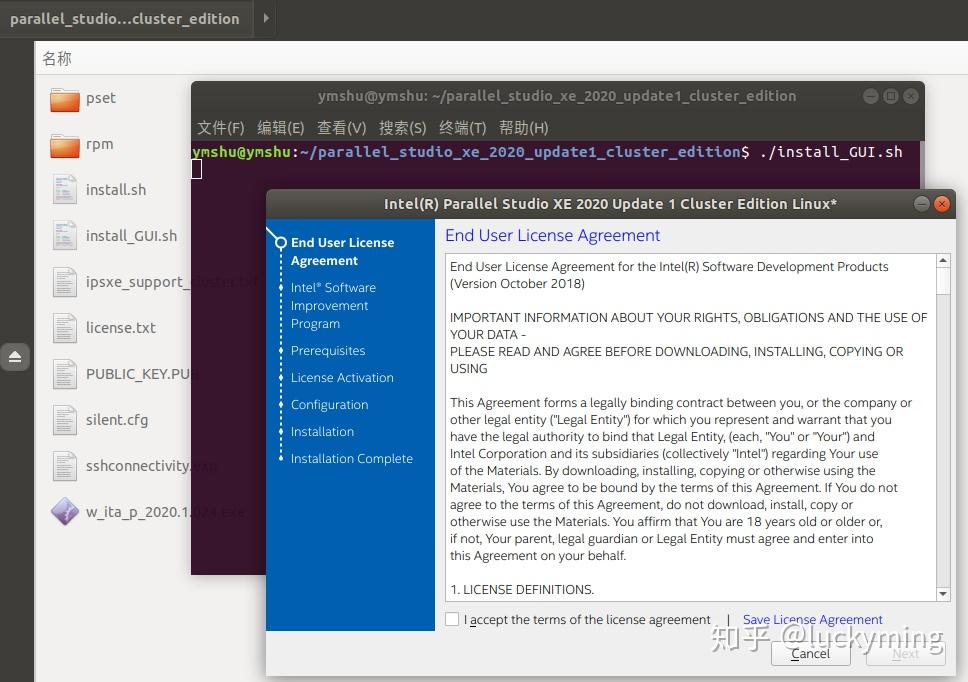Select the w_ita_p_2020 installer exe icon
This screenshot has height=682, width=968.
tap(64, 511)
